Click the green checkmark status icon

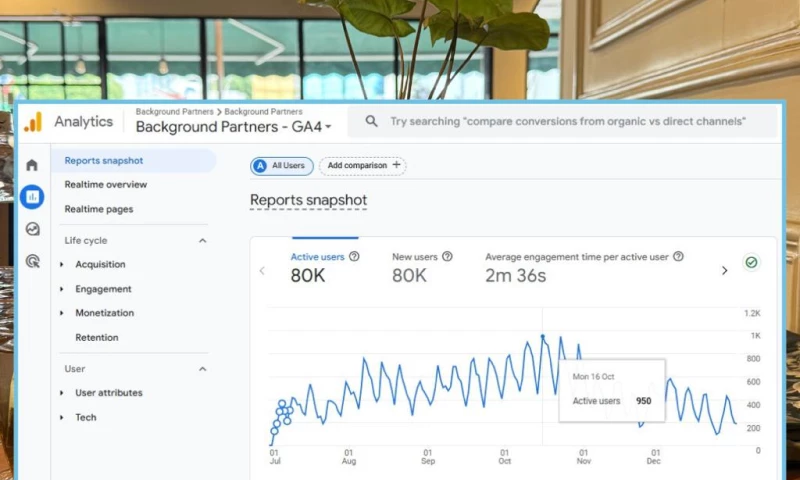click(751, 263)
